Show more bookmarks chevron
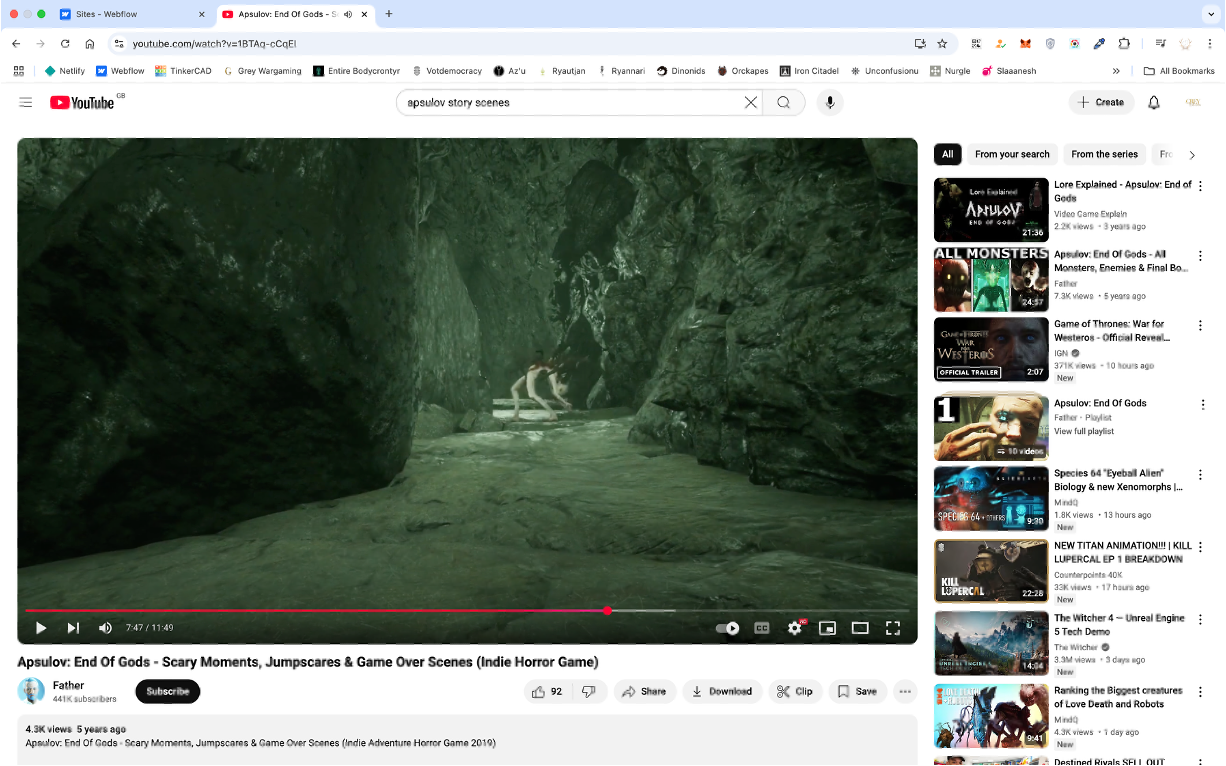This screenshot has width=1226, height=766. pos(1116,71)
